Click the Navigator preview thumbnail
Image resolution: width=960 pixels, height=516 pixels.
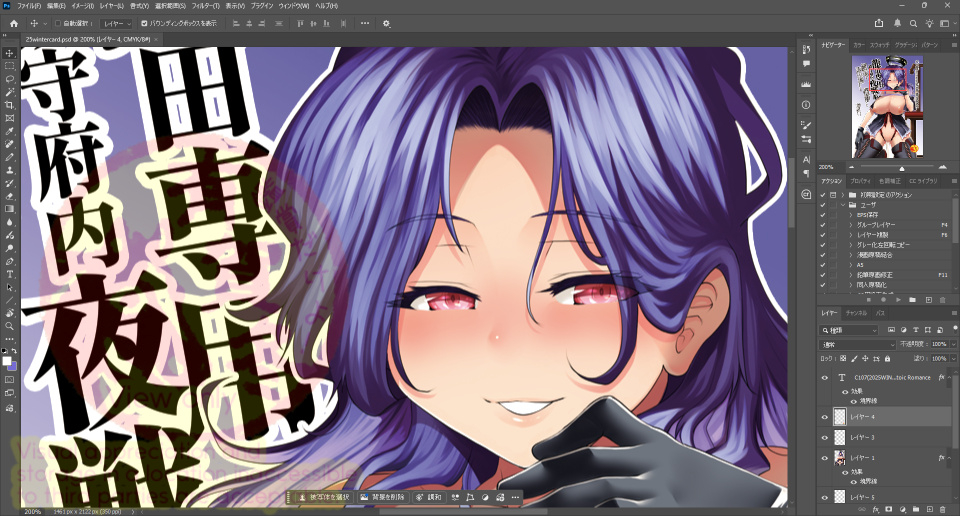coord(886,108)
